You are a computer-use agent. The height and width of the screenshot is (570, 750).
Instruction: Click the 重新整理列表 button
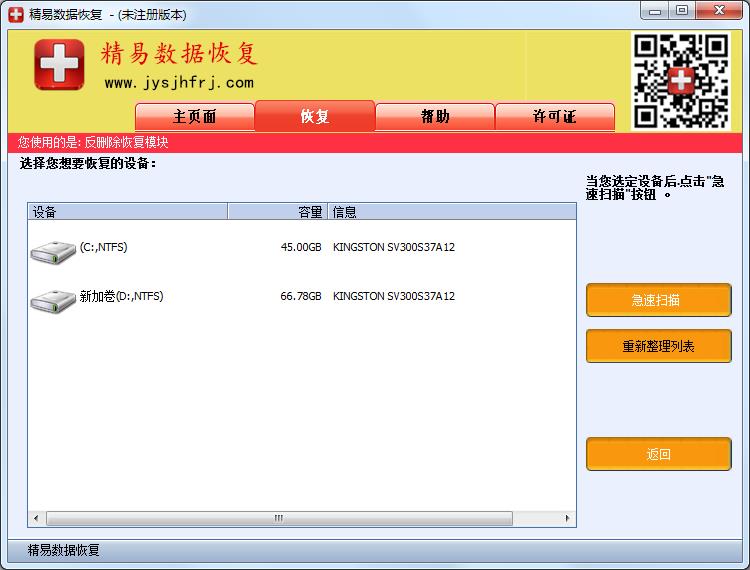[658, 347]
